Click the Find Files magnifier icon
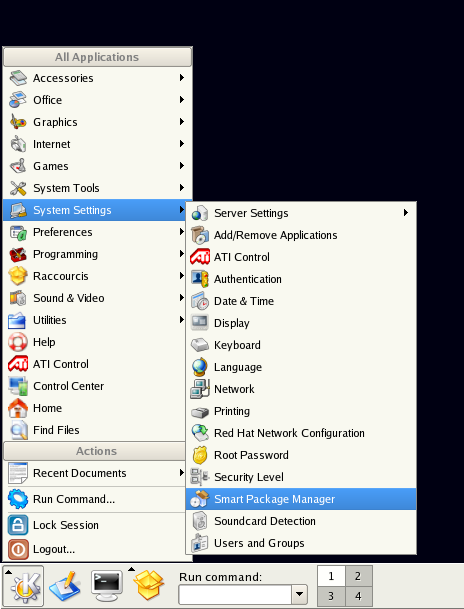 (18, 430)
